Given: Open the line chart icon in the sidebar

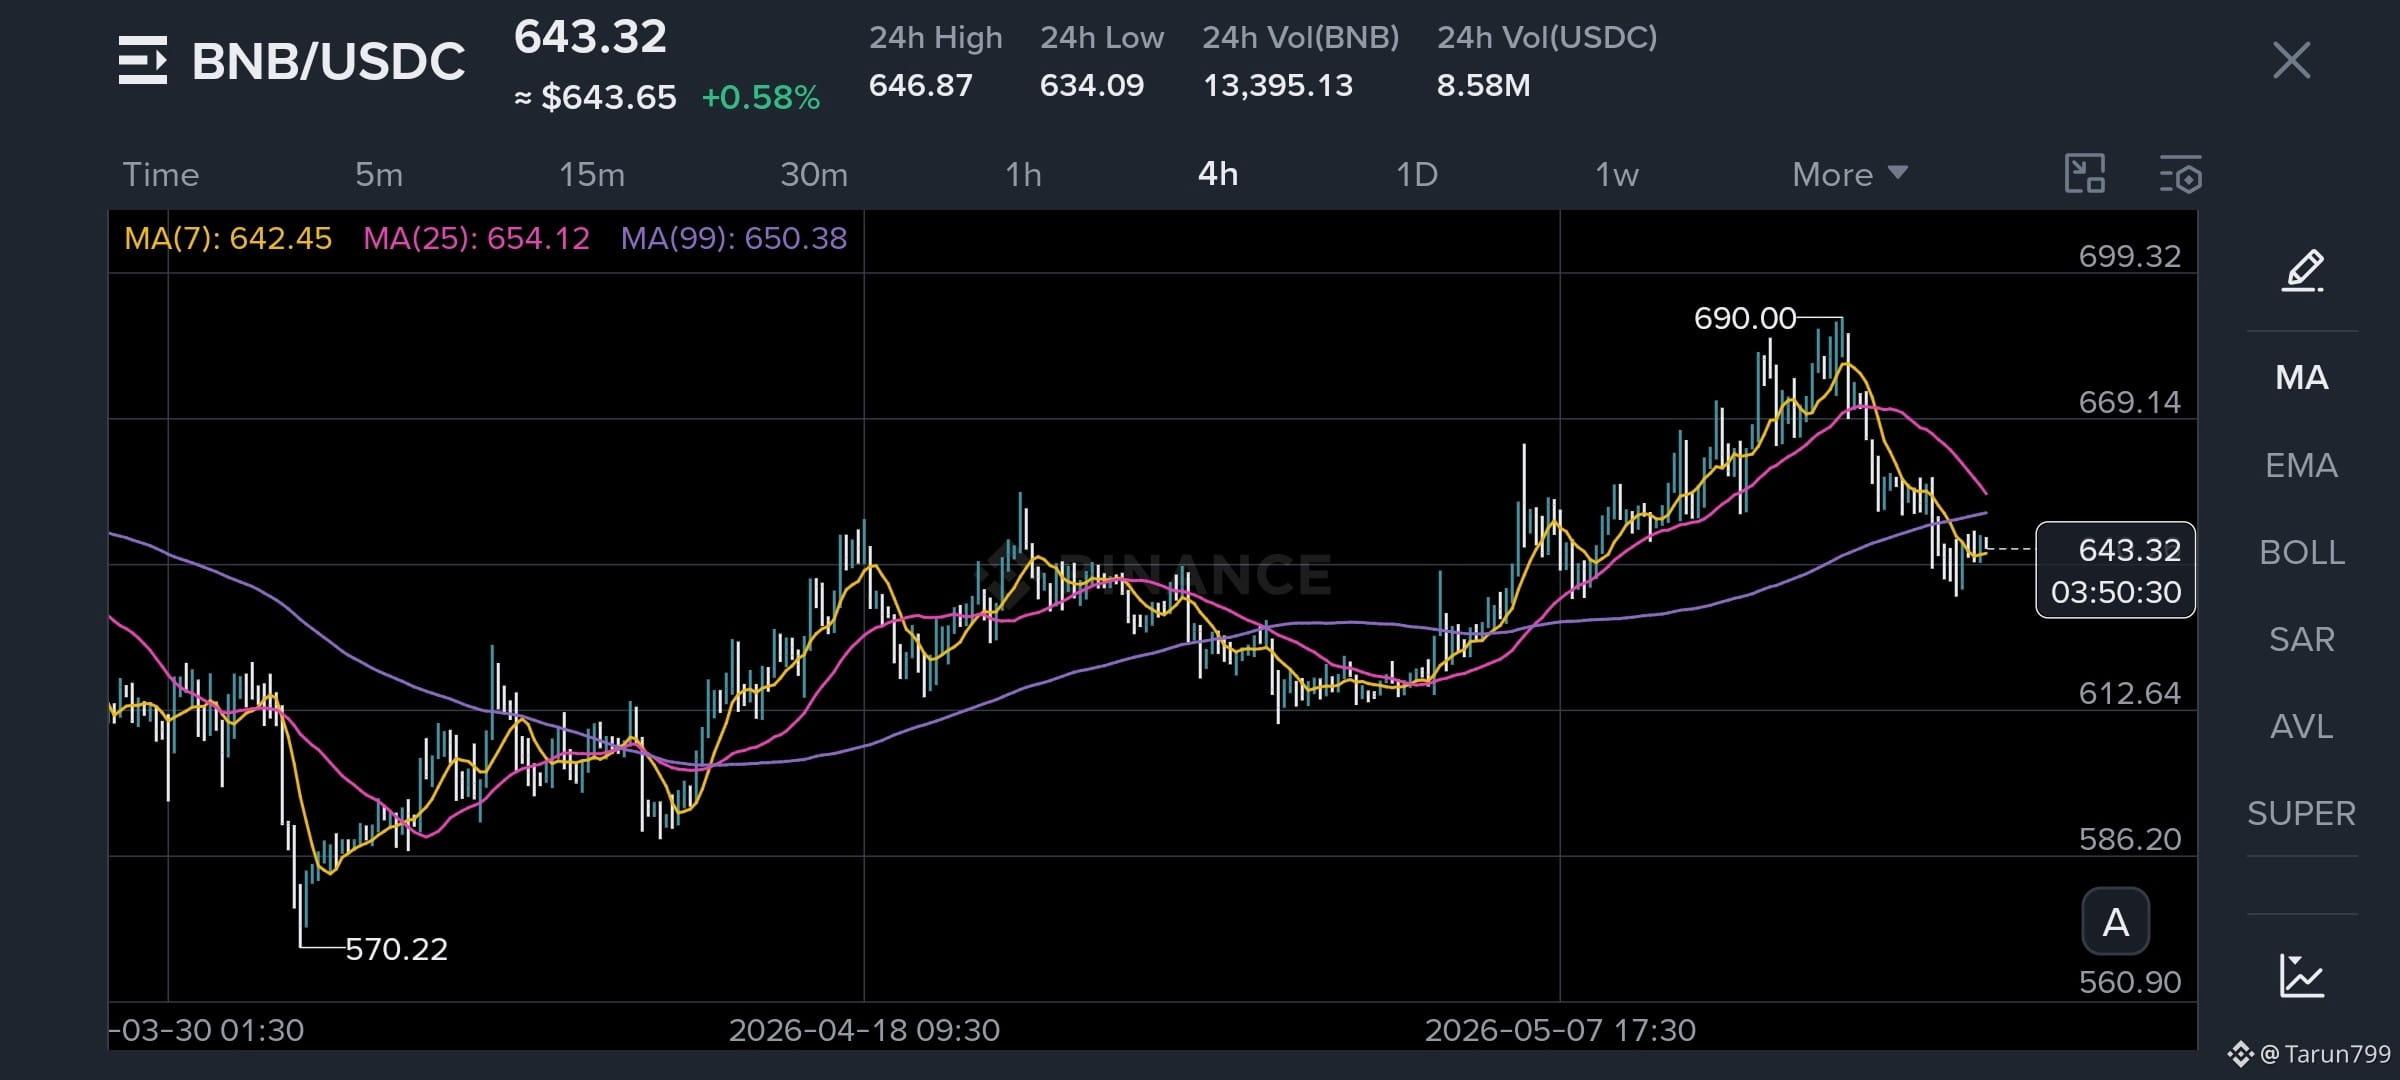Looking at the screenshot, I should click(2301, 976).
